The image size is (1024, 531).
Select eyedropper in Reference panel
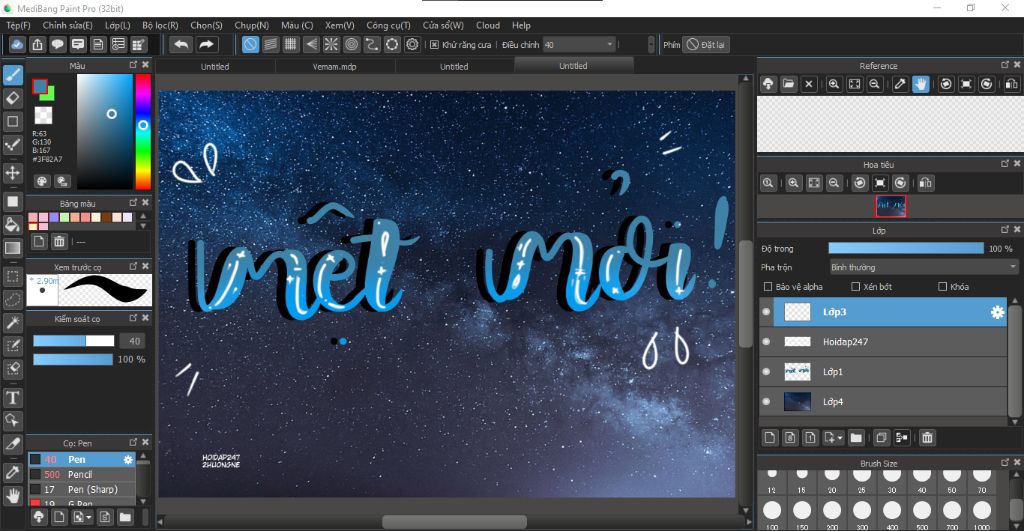900,84
